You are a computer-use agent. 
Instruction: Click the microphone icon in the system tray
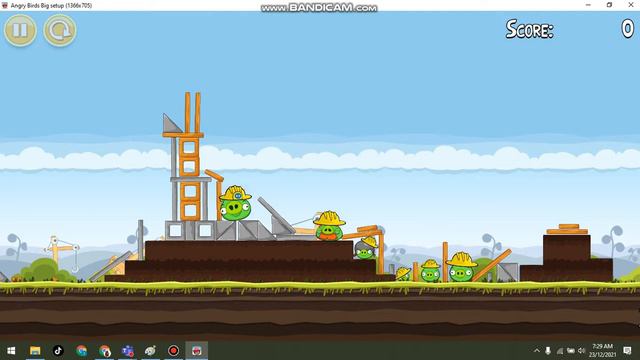[x=548, y=351]
